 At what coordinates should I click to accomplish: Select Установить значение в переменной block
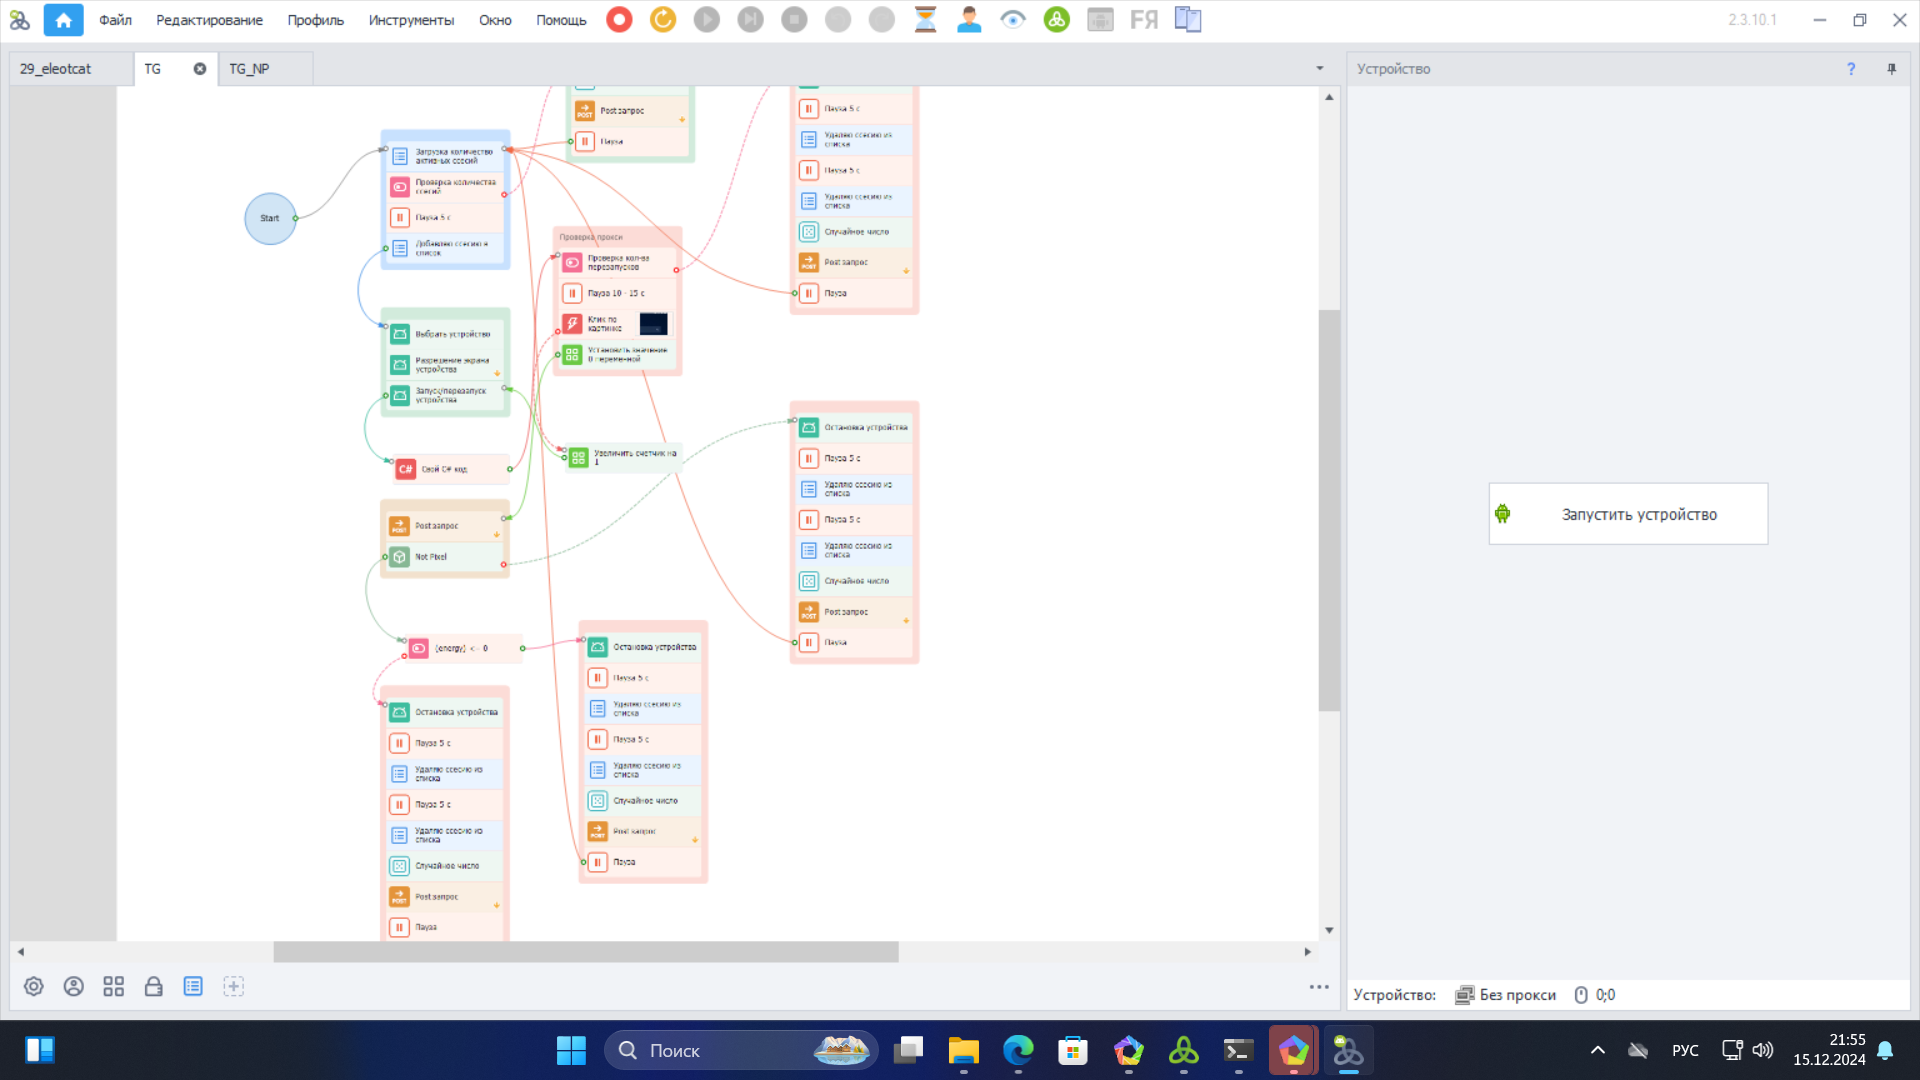618,355
